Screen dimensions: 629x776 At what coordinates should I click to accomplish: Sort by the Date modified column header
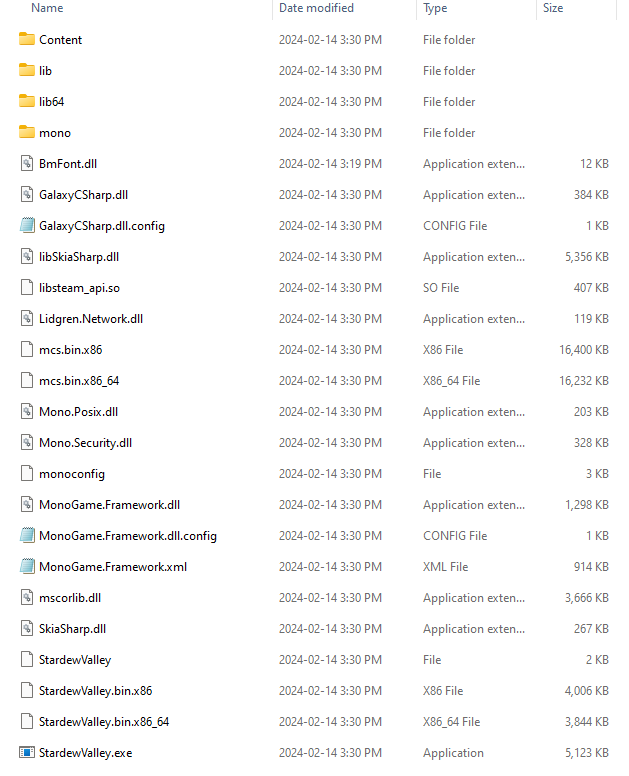coord(316,8)
